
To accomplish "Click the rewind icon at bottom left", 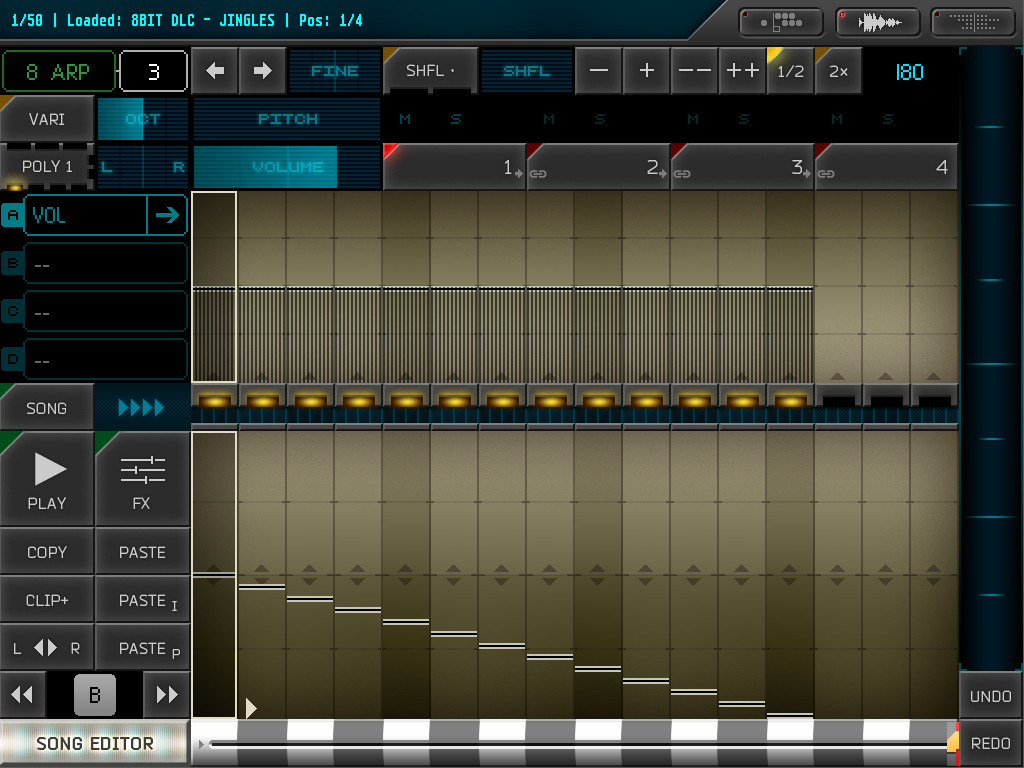I will (x=23, y=694).
